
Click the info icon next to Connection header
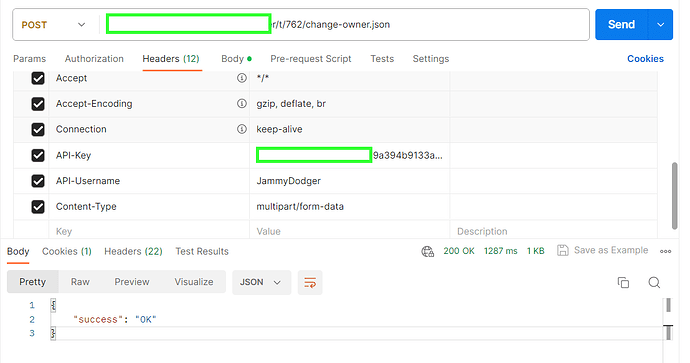(242, 129)
